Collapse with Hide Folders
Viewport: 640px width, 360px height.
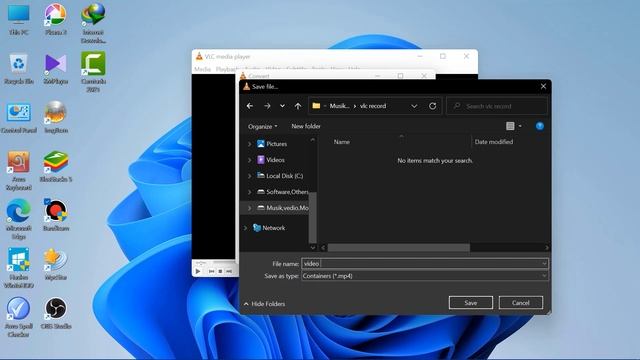264,304
